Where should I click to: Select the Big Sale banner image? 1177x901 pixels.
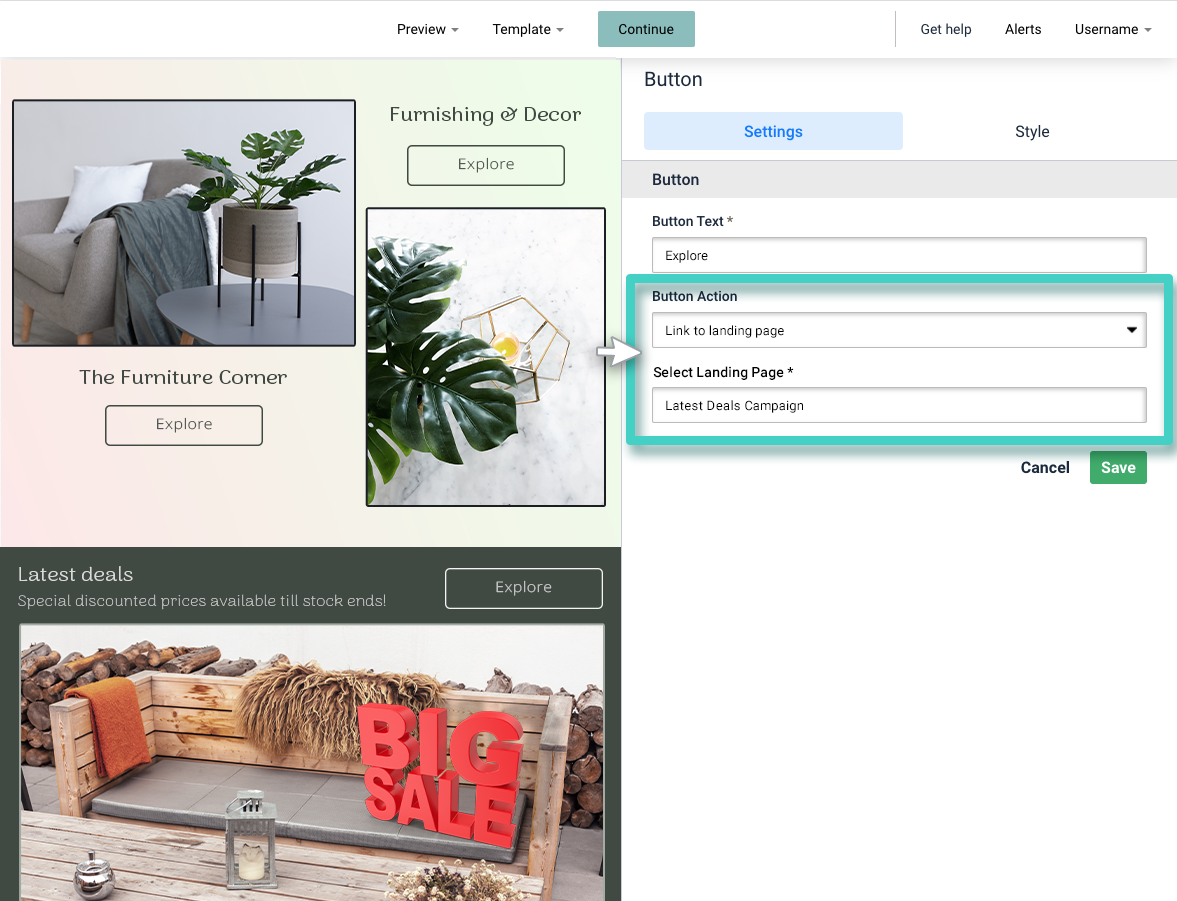click(312, 762)
